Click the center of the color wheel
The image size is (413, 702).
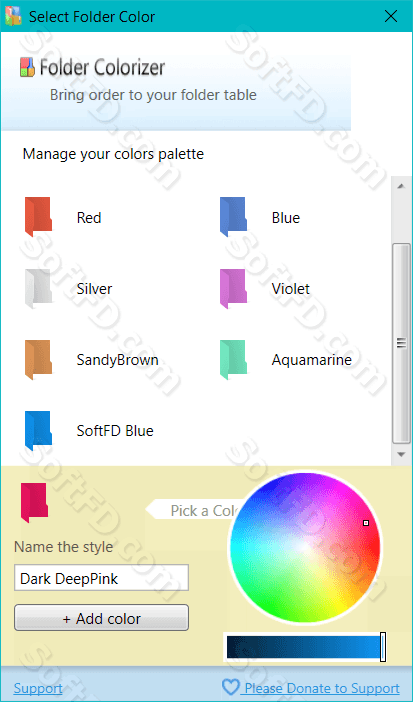pyautogui.click(x=305, y=547)
